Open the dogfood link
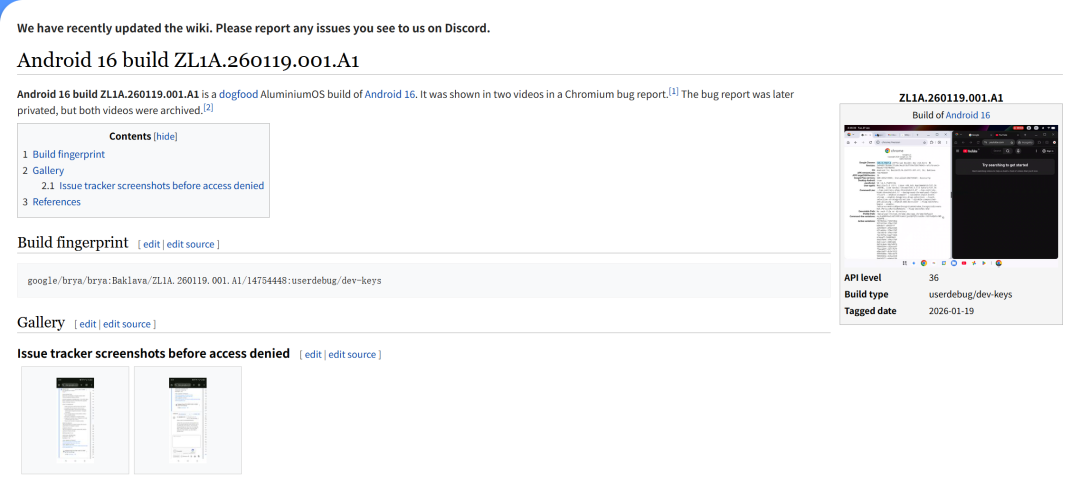This screenshot has height=488, width=1080. click(x=239, y=94)
